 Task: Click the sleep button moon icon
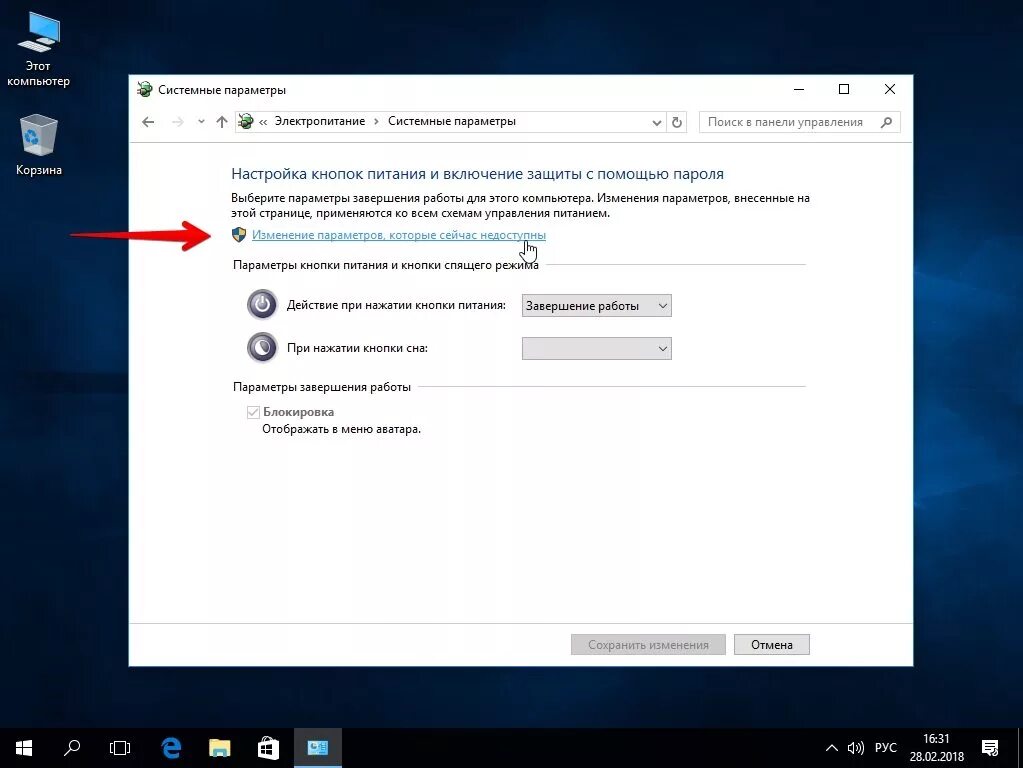(262, 348)
